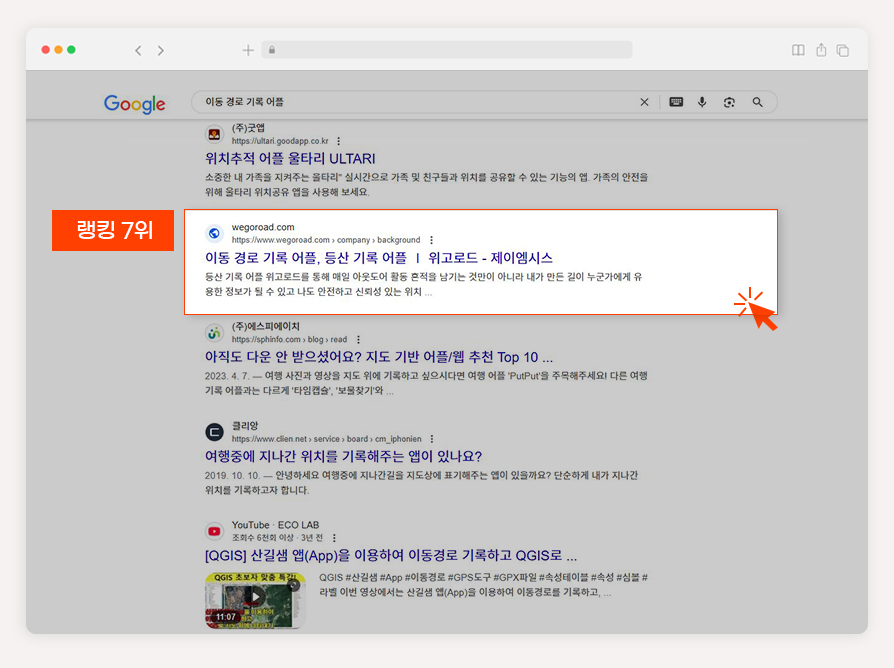This screenshot has width=894, height=668.
Task: Click the lock icon in the address bar
Action: click(x=272, y=50)
